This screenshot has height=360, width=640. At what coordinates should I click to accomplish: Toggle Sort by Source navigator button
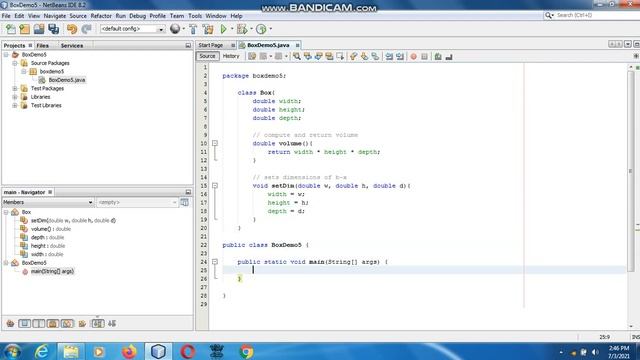point(112,324)
